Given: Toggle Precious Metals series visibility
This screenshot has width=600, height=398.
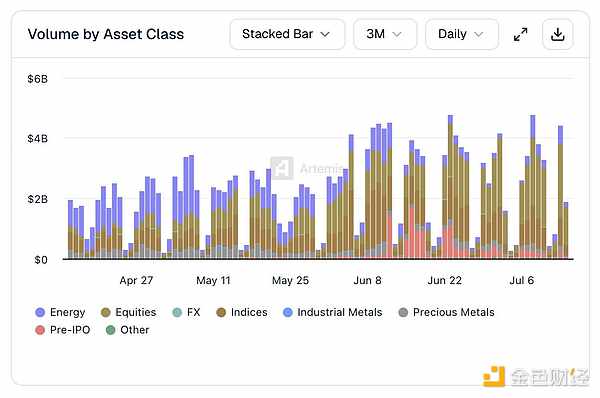Looking at the screenshot, I should pos(447,312).
